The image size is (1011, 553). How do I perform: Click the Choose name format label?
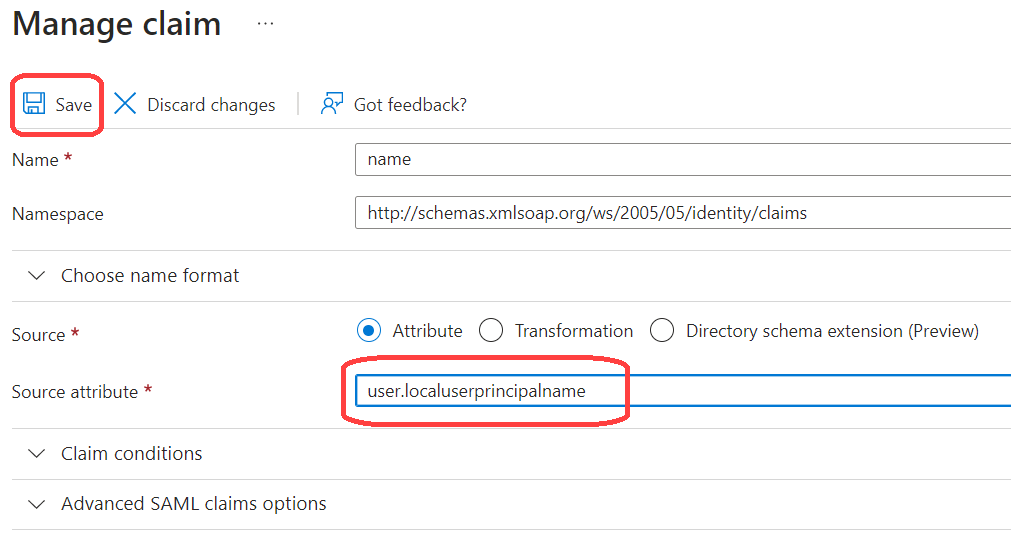pyautogui.click(x=150, y=276)
